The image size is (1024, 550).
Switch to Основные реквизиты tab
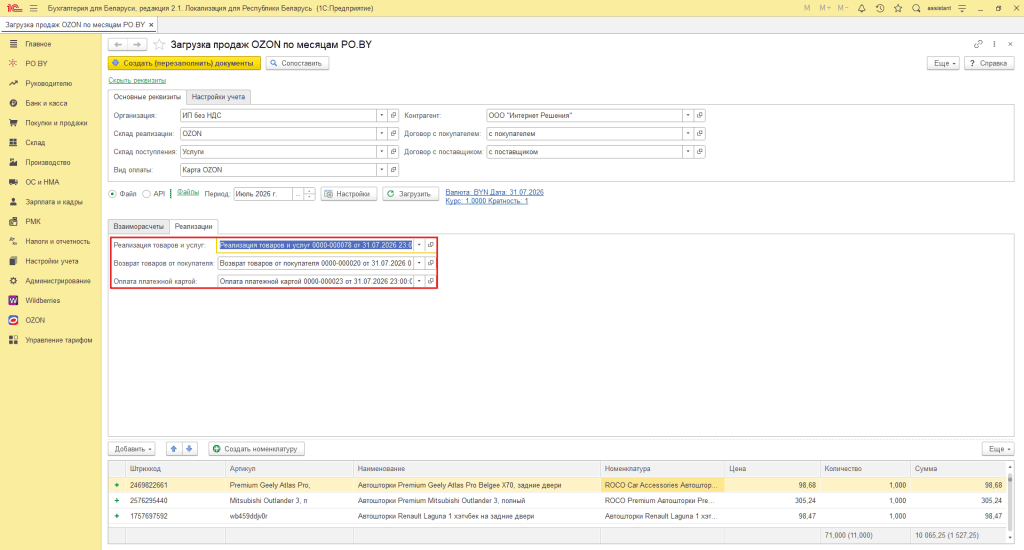pos(147,97)
